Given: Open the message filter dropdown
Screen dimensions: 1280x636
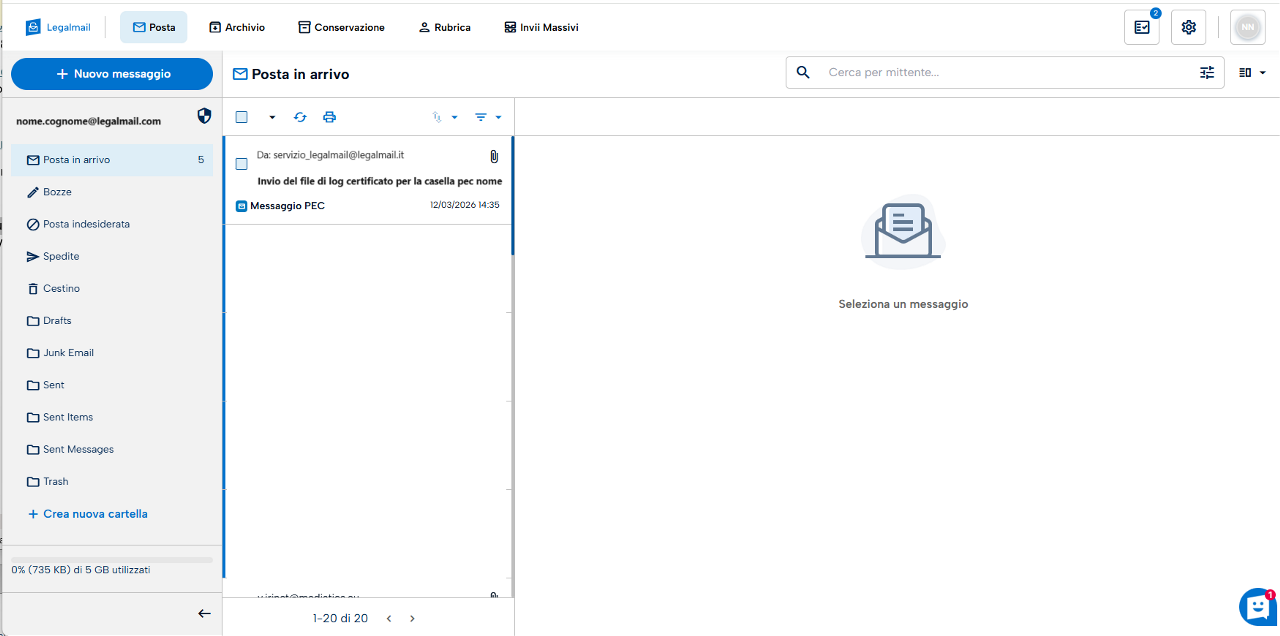Looking at the screenshot, I should click(x=487, y=117).
